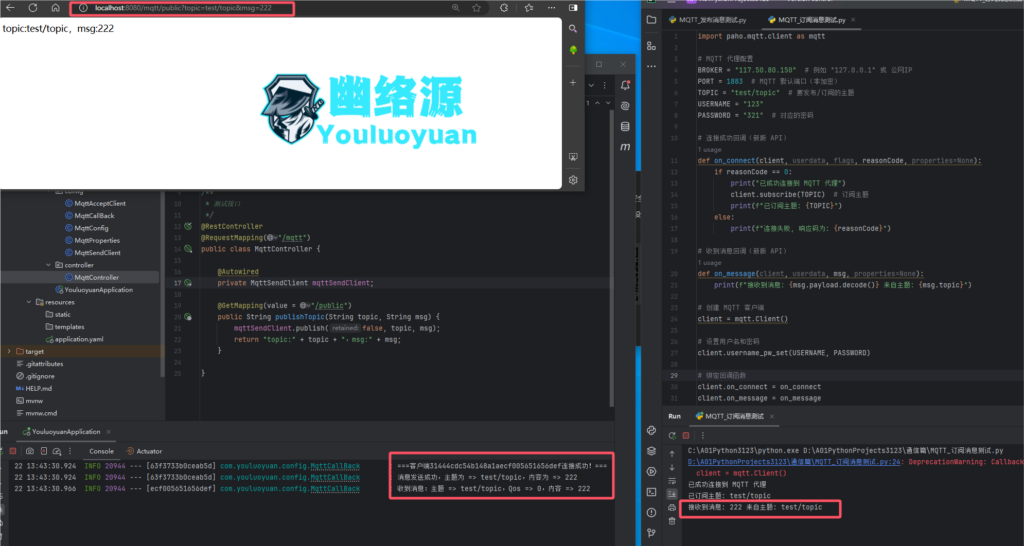Image resolution: width=1024 pixels, height=546 pixels.
Task: Click gutter icon beside publishTopic line 20
Action: [188, 317]
